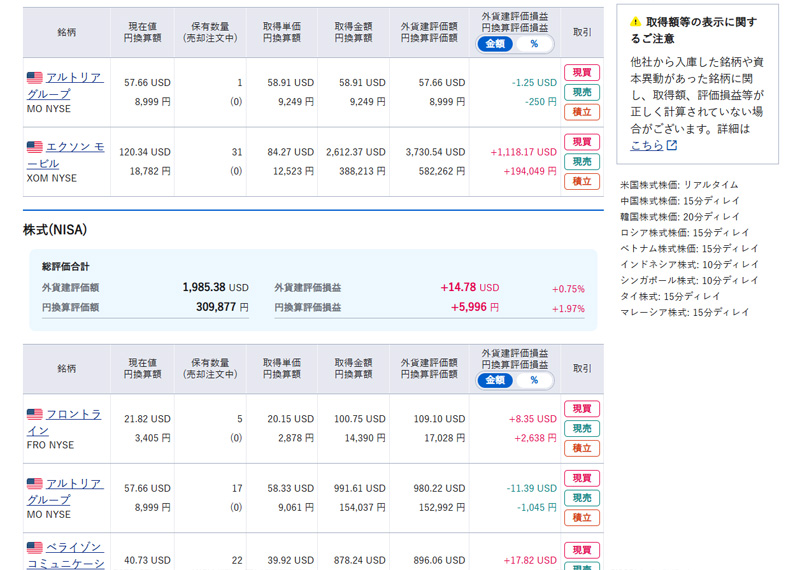Click the US flag icon beside エクソン モービル

(x=35, y=147)
